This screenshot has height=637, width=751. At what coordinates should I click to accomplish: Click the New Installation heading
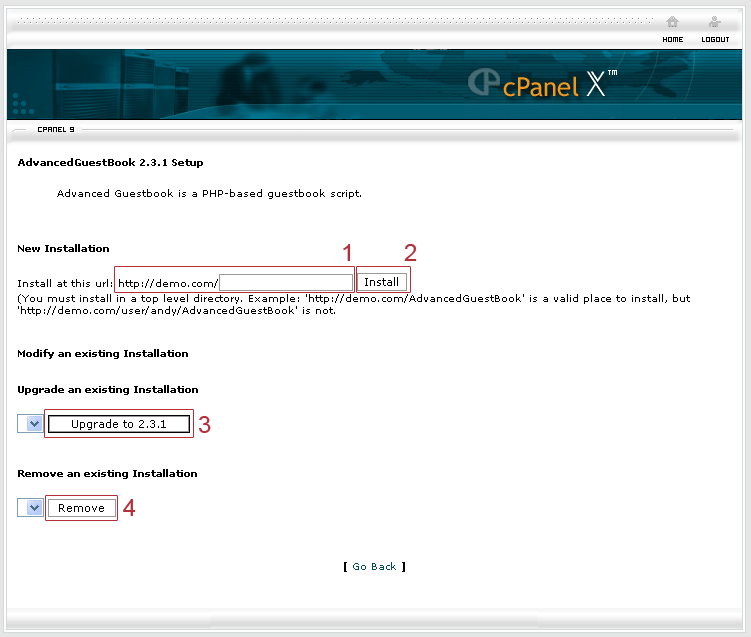coord(63,249)
